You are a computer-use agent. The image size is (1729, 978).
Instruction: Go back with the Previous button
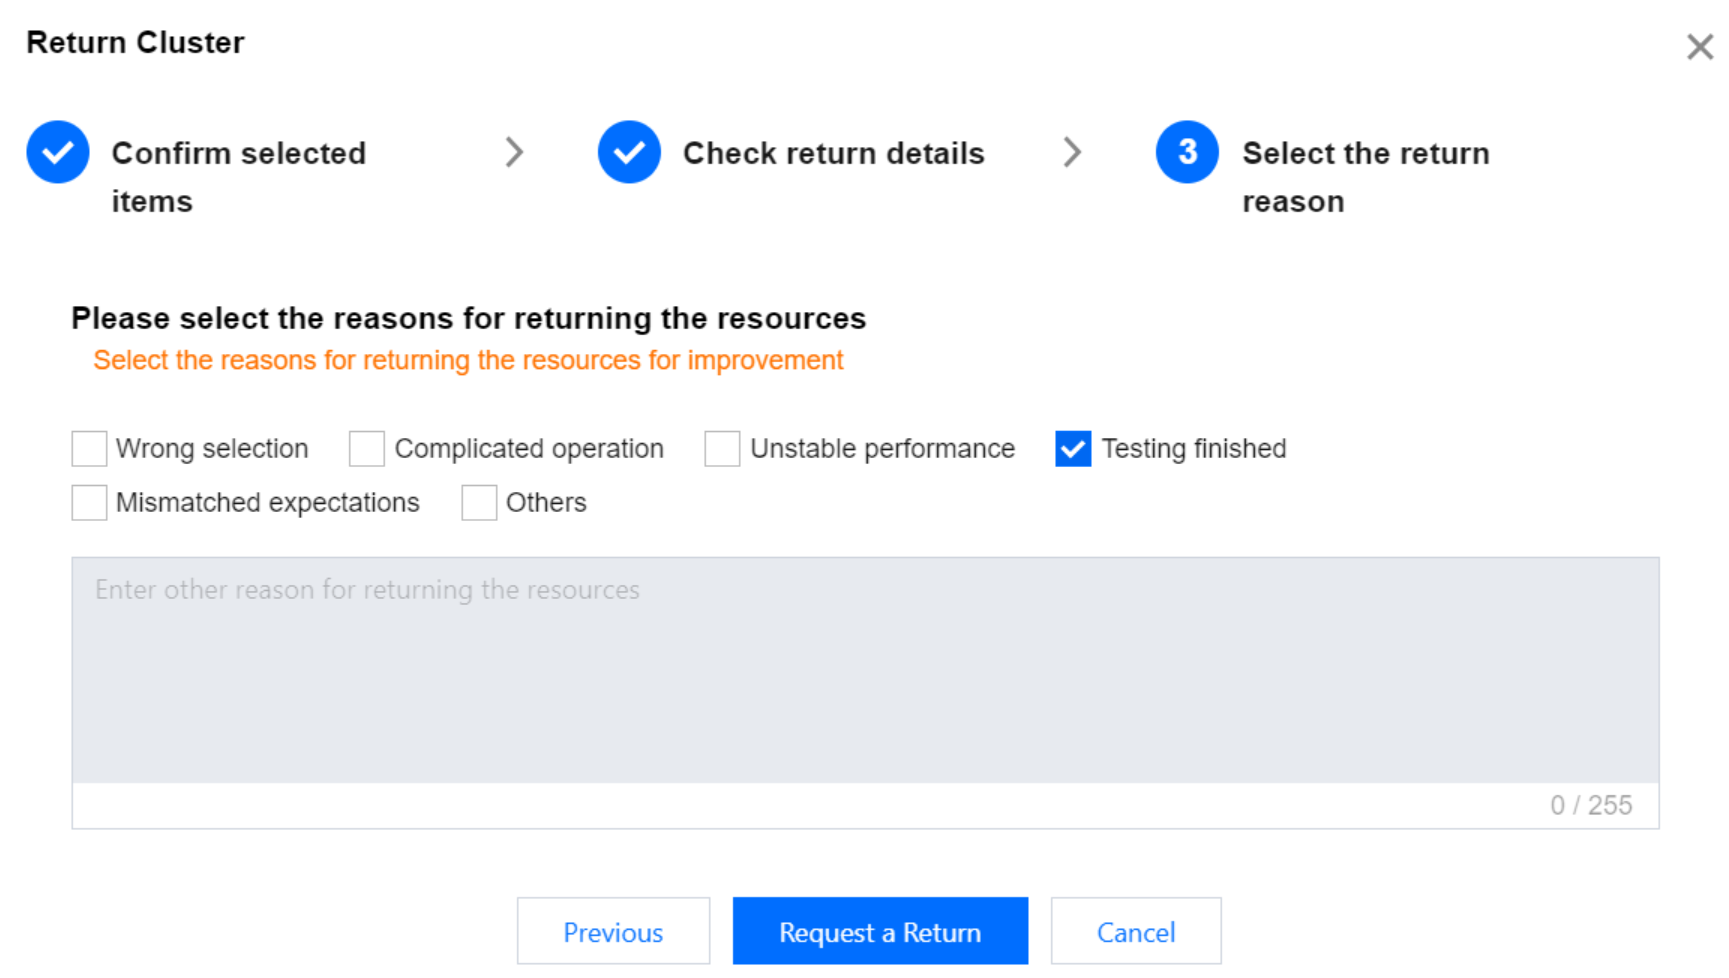click(613, 932)
